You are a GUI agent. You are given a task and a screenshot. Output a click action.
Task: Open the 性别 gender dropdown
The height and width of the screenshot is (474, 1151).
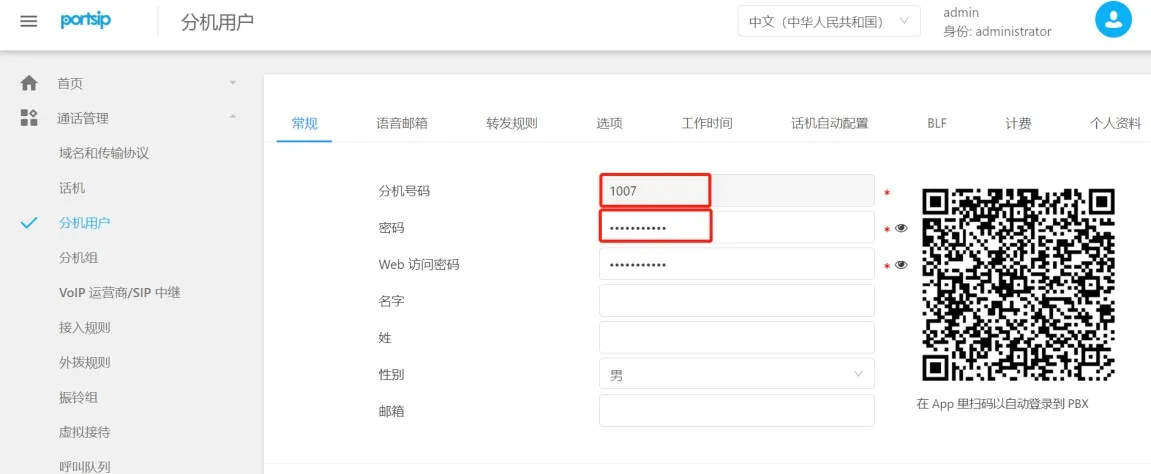coord(736,374)
